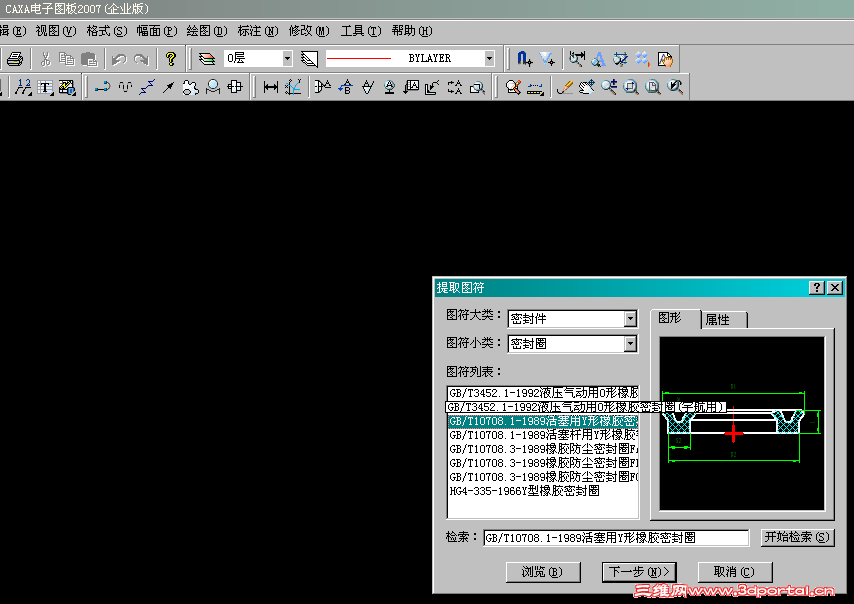Click the Print icon in toolbar
854x604 pixels.
(15, 58)
